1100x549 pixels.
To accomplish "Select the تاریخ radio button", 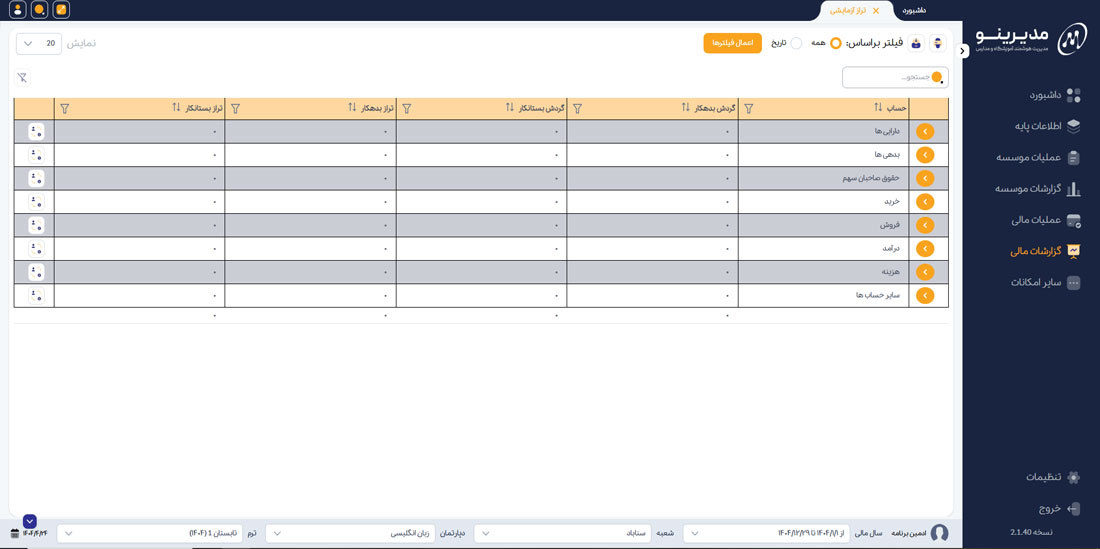I will click(796, 43).
